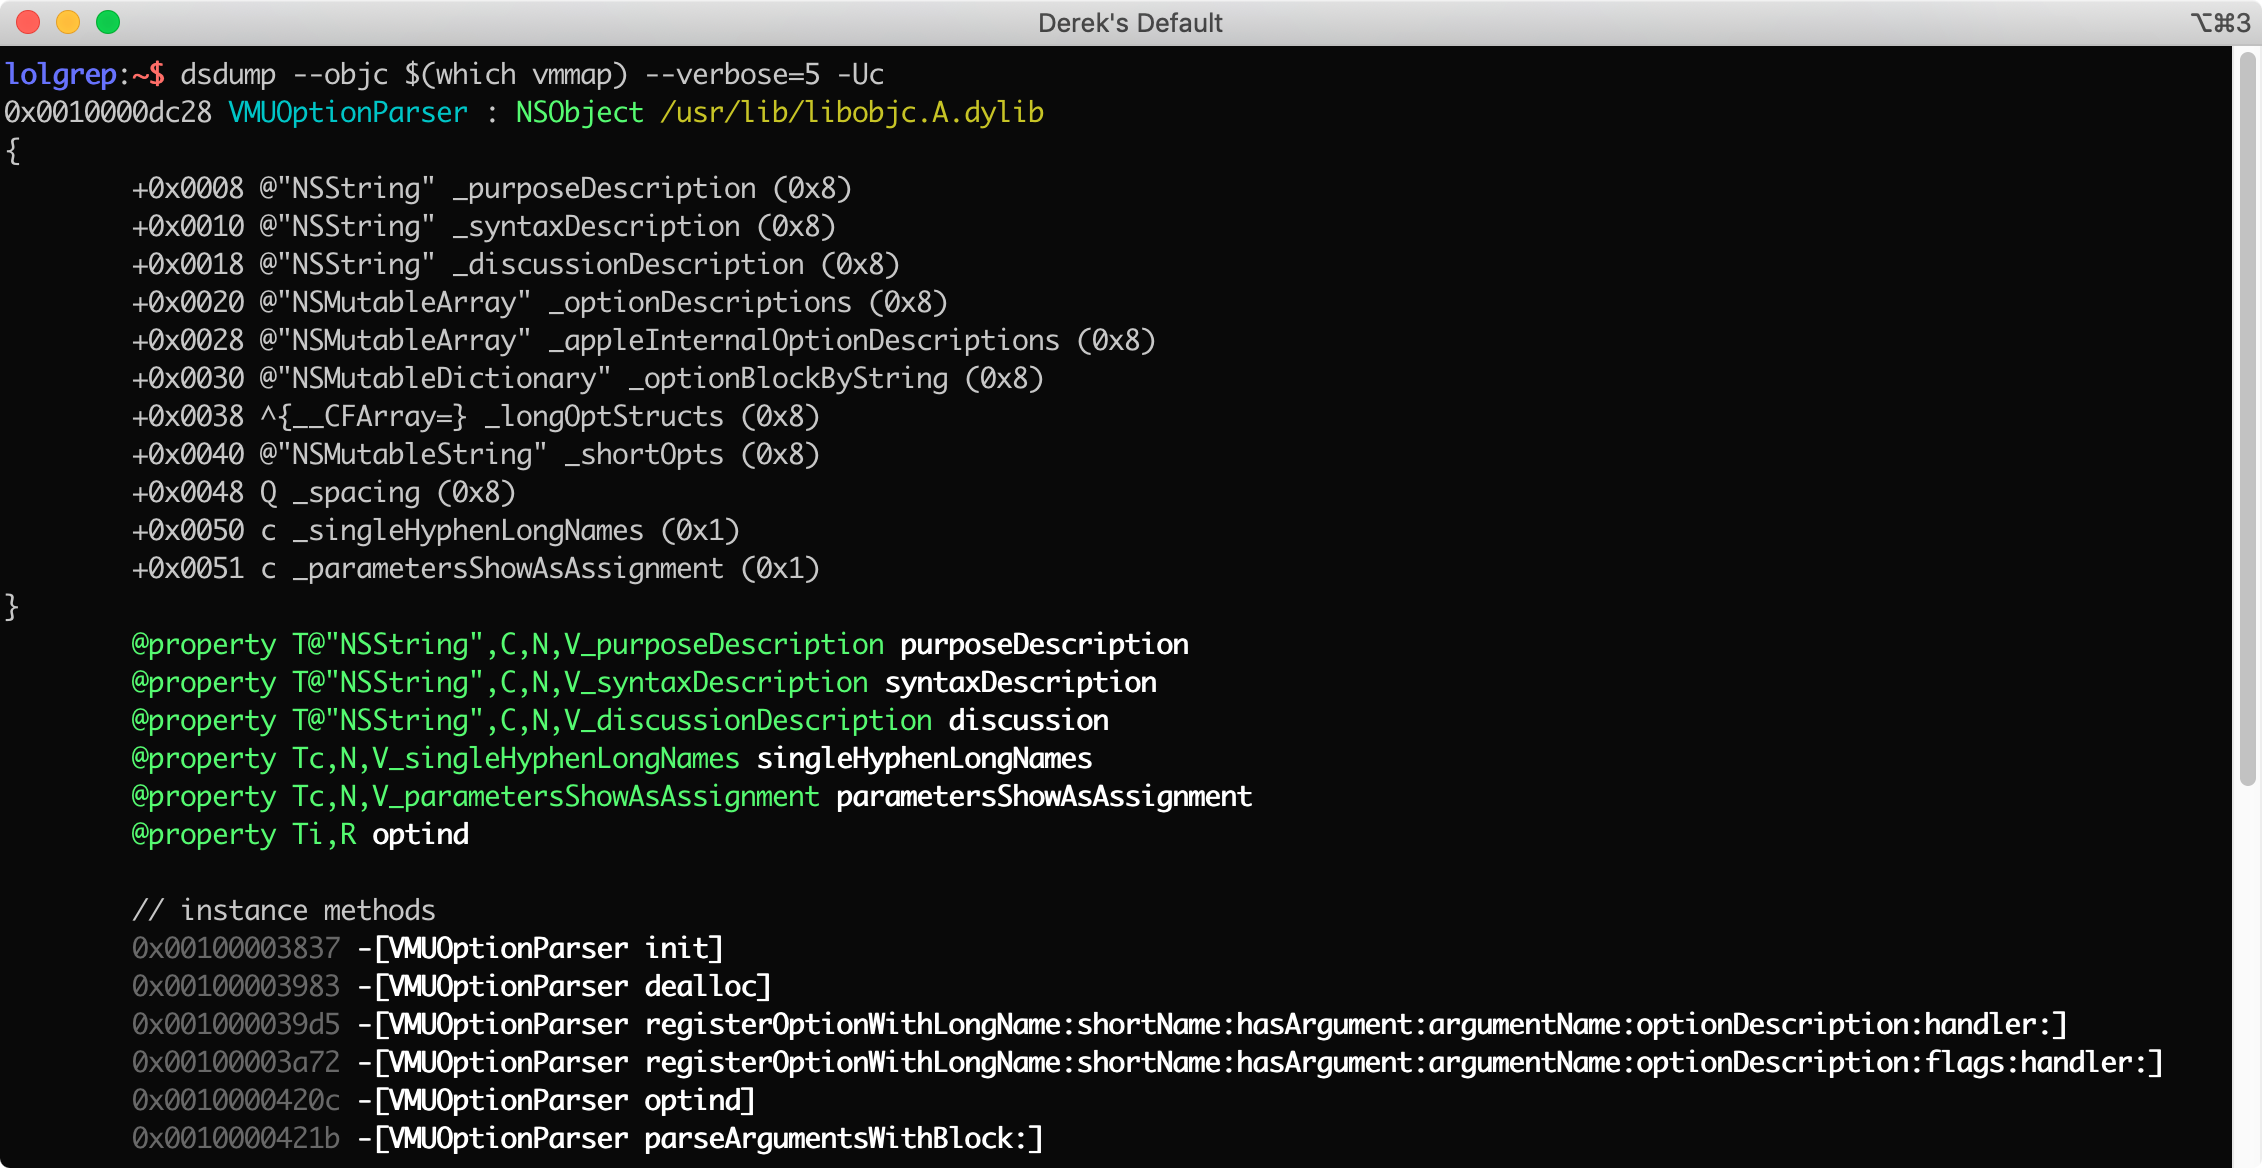Image resolution: width=2262 pixels, height=1168 pixels.
Task: Click the green zoom window button
Action: [x=108, y=22]
